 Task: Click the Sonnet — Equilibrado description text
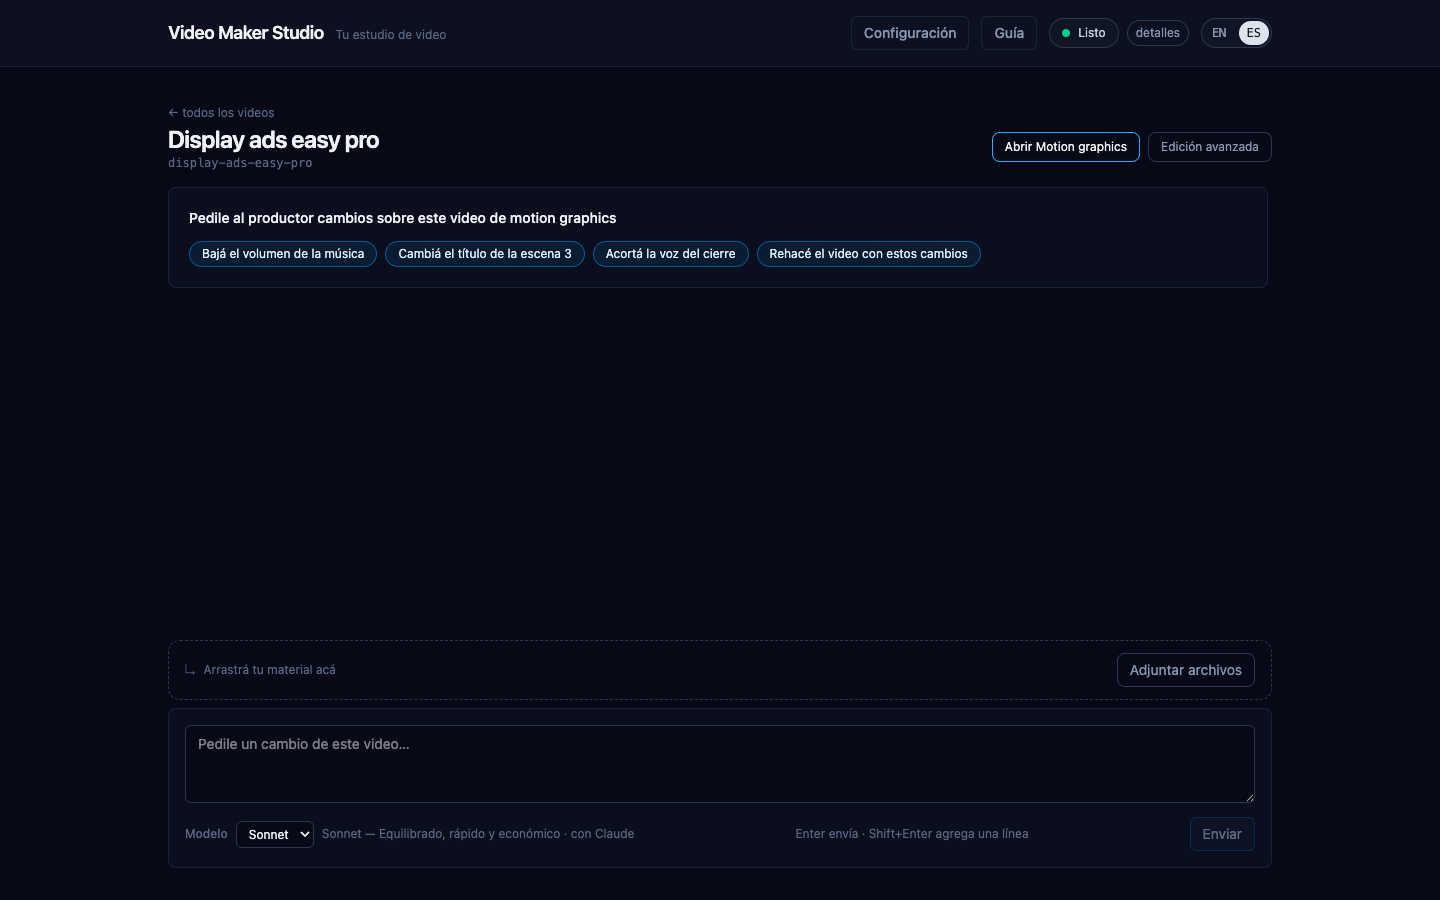(x=478, y=834)
